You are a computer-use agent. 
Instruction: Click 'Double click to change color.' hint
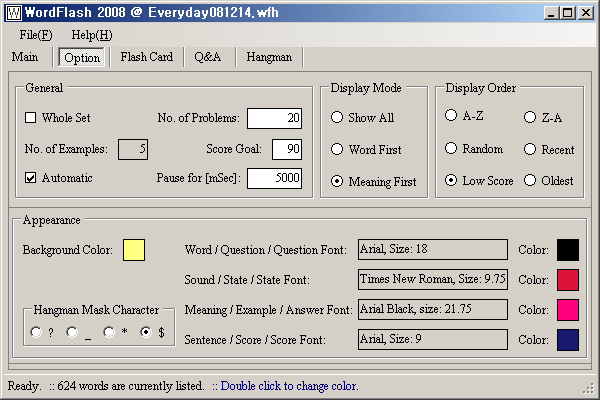(x=289, y=385)
